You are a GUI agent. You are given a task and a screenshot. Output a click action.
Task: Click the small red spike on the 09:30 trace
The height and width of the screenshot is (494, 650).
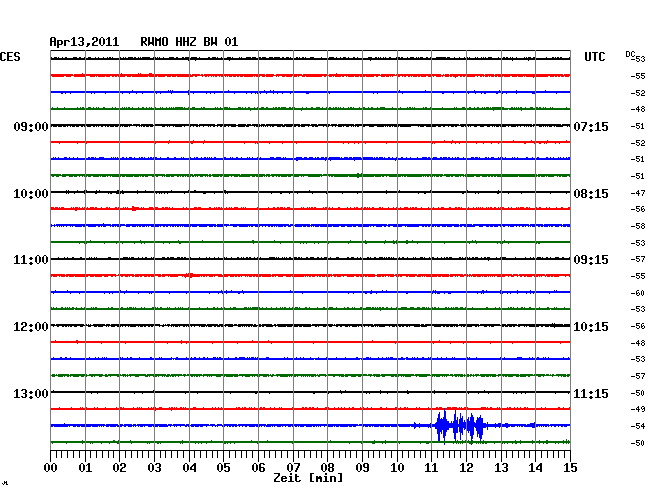pyautogui.click(x=189, y=275)
